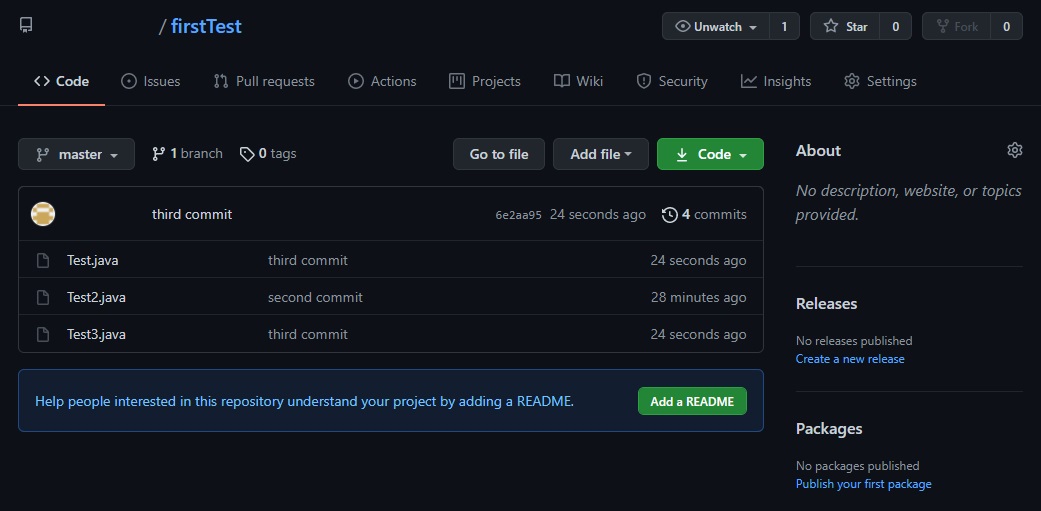Click the eye icon on the Unwatch button
Viewport: 1041px width, 511px height.
click(x=682, y=27)
